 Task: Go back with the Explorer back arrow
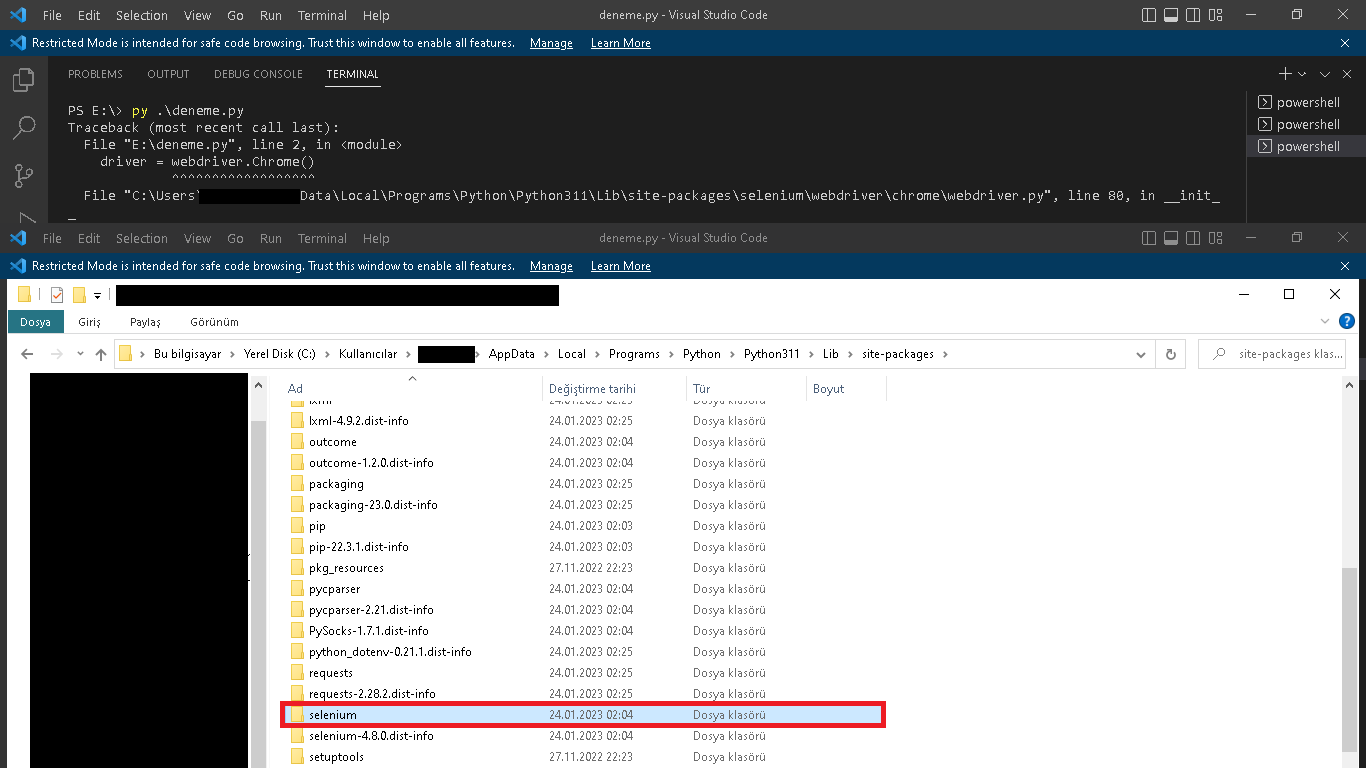point(27,354)
